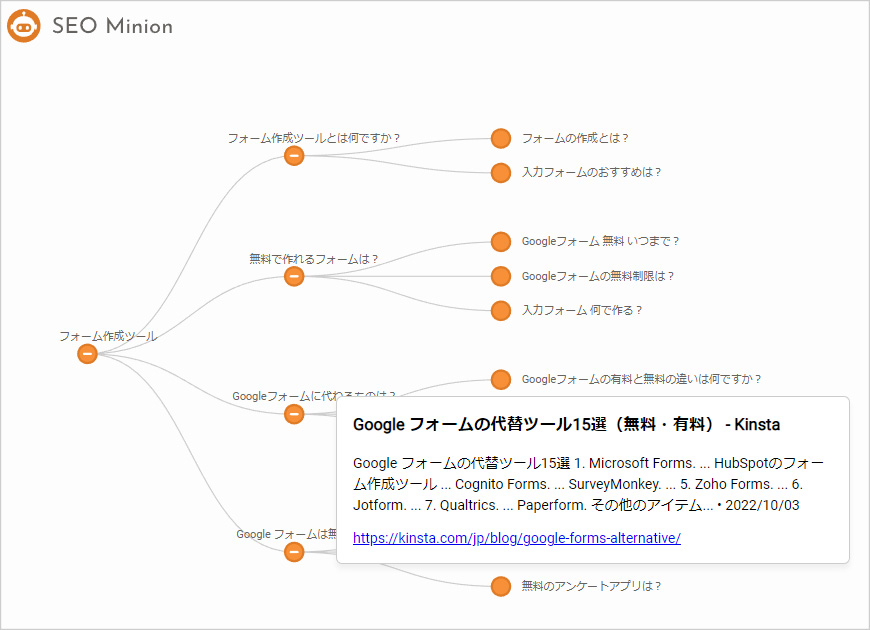The width and height of the screenshot is (870, 630).
Task: Click the circle beside Googleフォームの有料と無料の違いは何ですか？
Action: (500, 380)
